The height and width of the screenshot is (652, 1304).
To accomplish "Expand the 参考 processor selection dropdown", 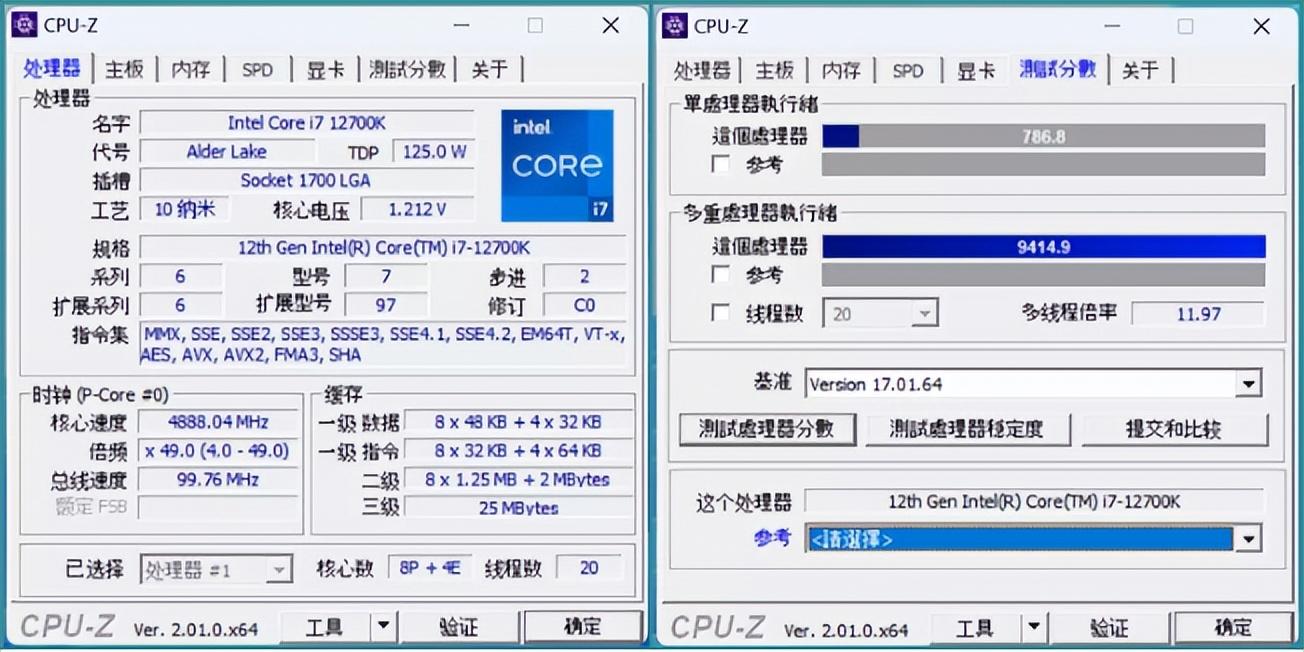I will pos(1247,538).
